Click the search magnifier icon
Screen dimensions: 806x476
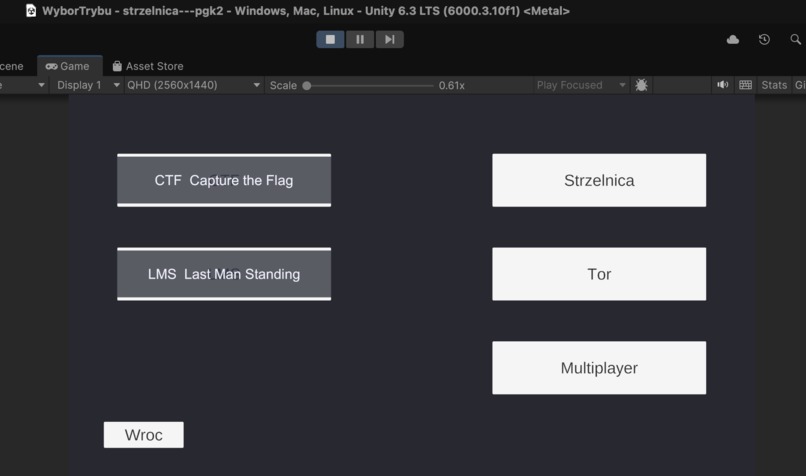(x=795, y=40)
